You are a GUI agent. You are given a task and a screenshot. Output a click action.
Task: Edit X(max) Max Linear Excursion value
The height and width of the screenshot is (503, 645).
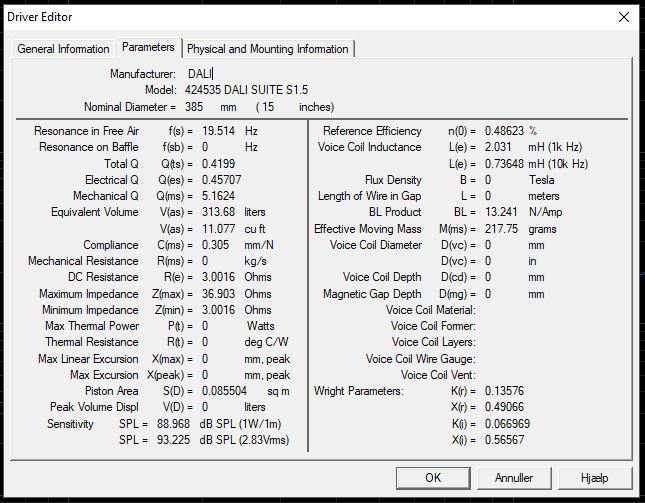pyautogui.click(x=205, y=359)
